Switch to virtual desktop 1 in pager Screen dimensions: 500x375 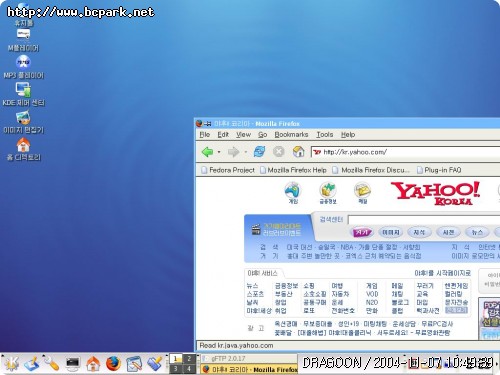pyautogui.click(x=175, y=359)
